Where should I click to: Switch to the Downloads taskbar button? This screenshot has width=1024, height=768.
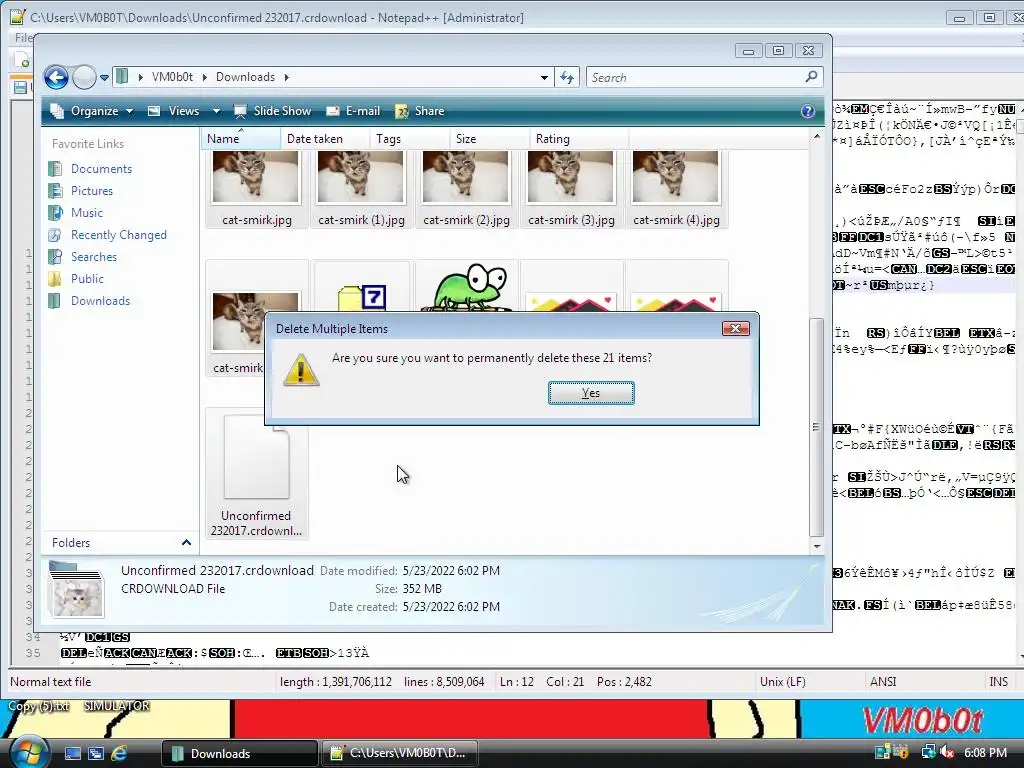pos(239,753)
